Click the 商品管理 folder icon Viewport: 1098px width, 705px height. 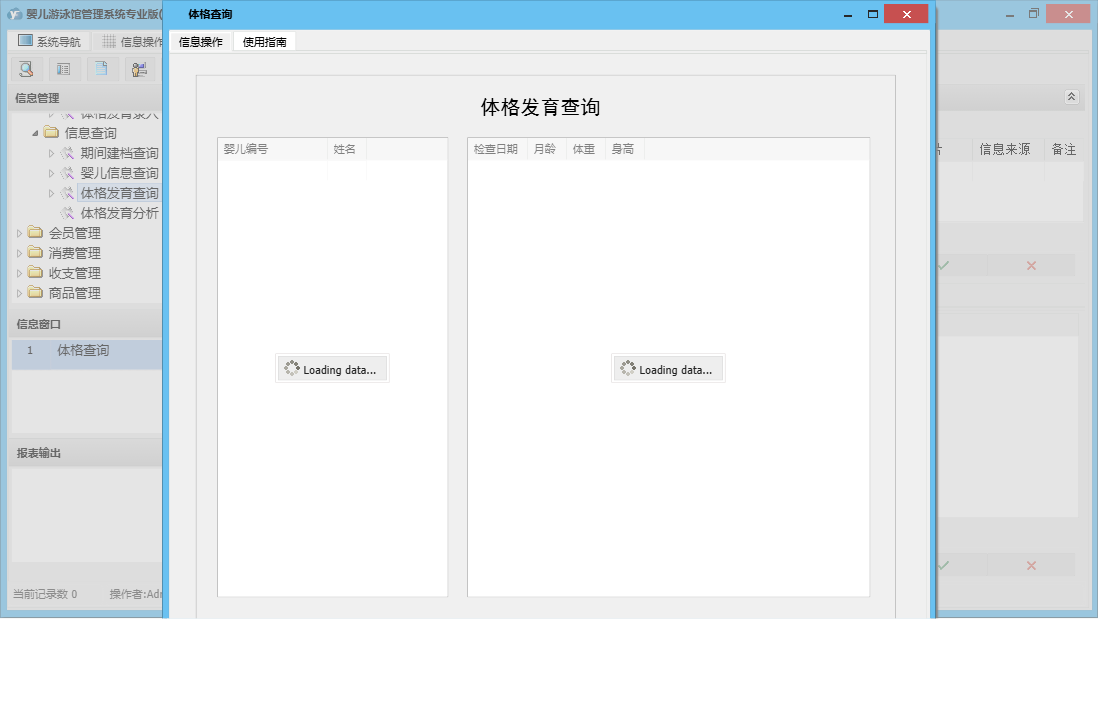(37, 292)
